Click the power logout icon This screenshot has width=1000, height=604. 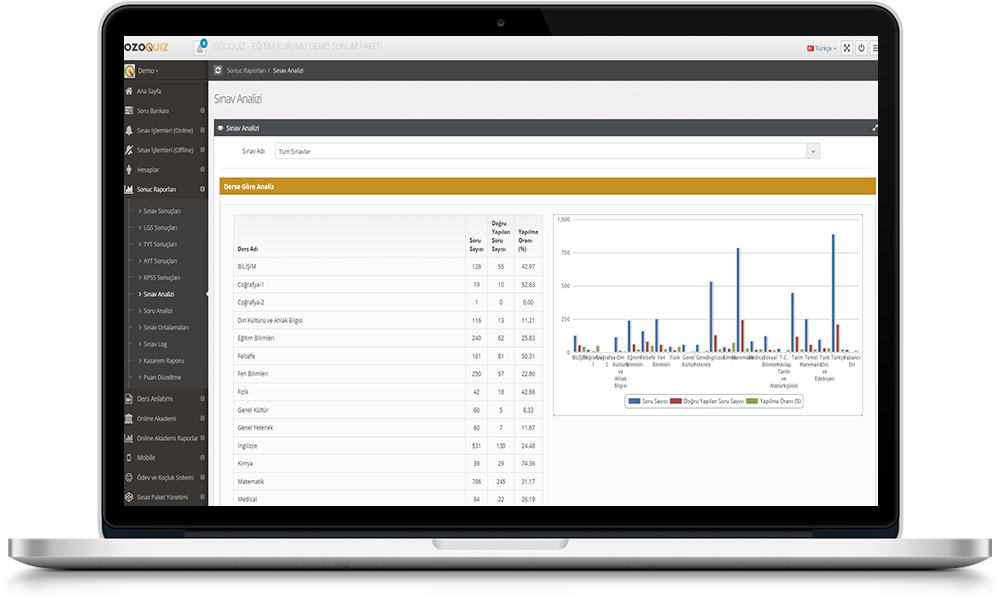click(862, 48)
